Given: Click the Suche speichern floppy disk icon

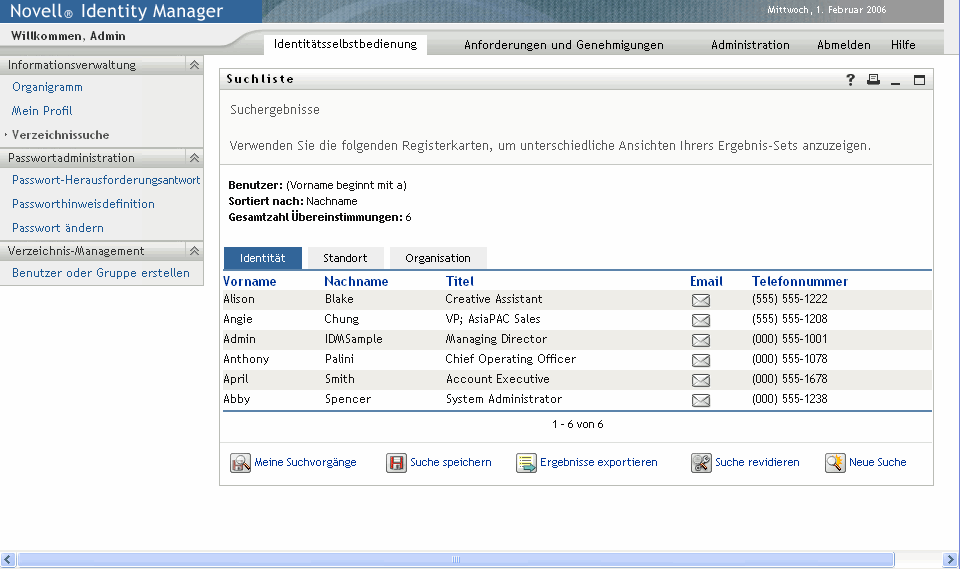Looking at the screenshot, I should pos(396,463).
